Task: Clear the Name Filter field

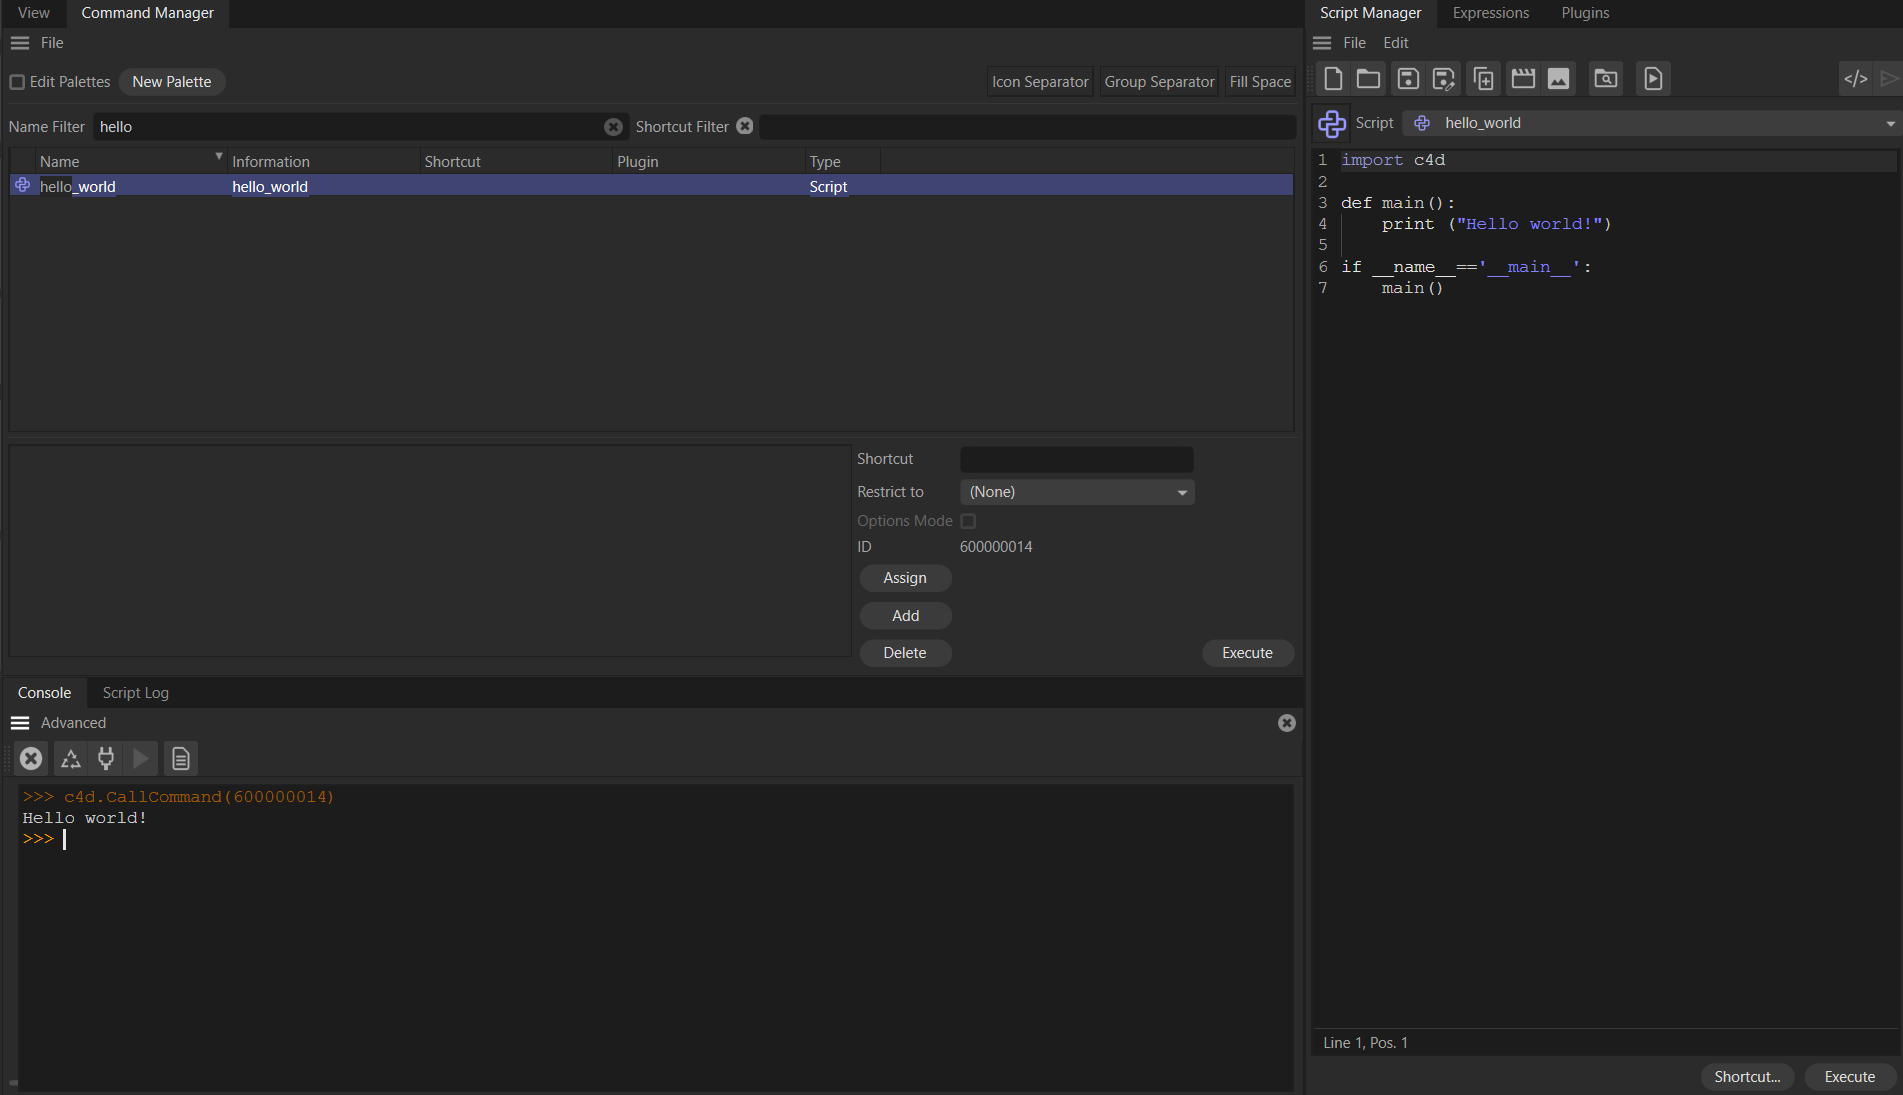Action: point(613,127)
